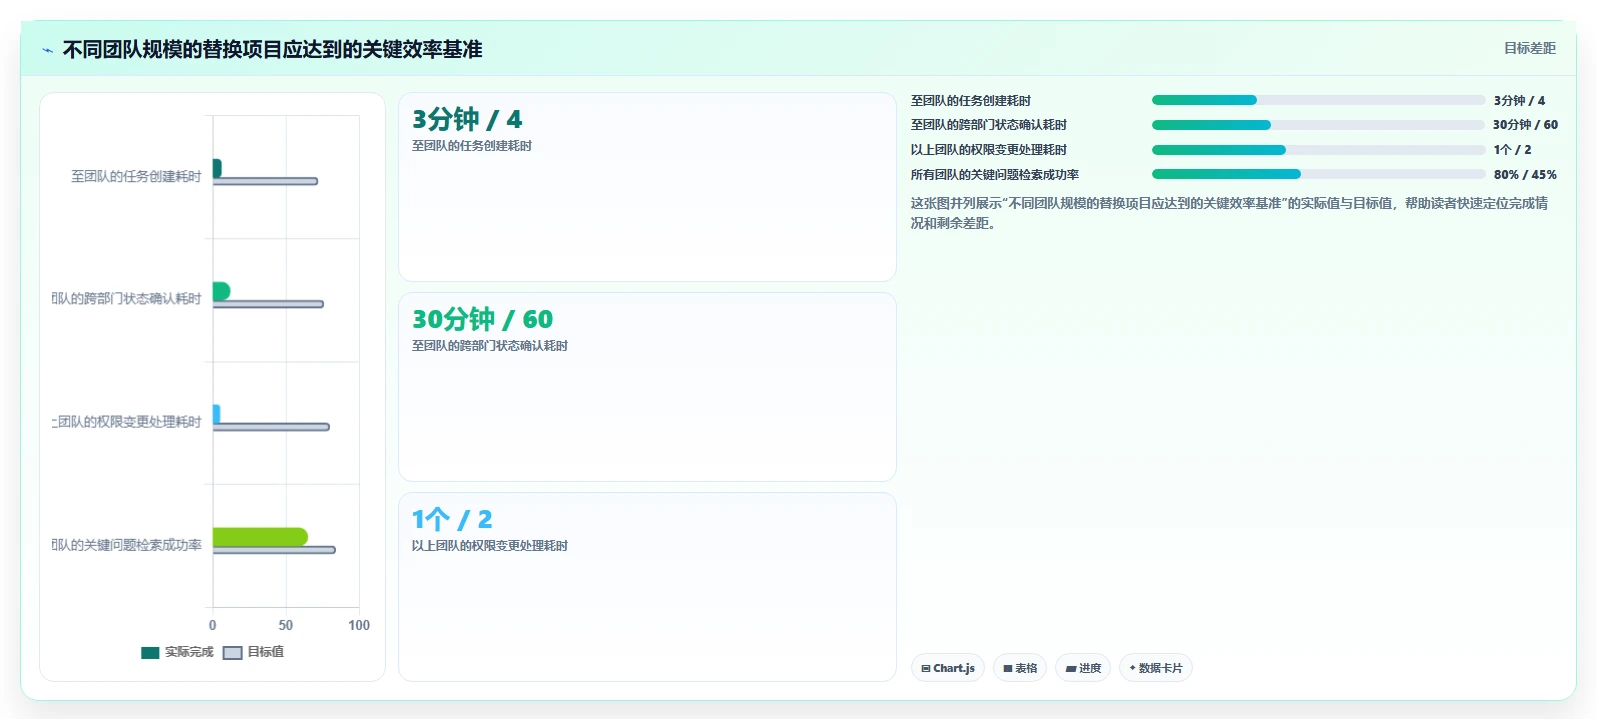
Task: Click the 数据卡片 tag chip
Action: (x=1156, y=668)
